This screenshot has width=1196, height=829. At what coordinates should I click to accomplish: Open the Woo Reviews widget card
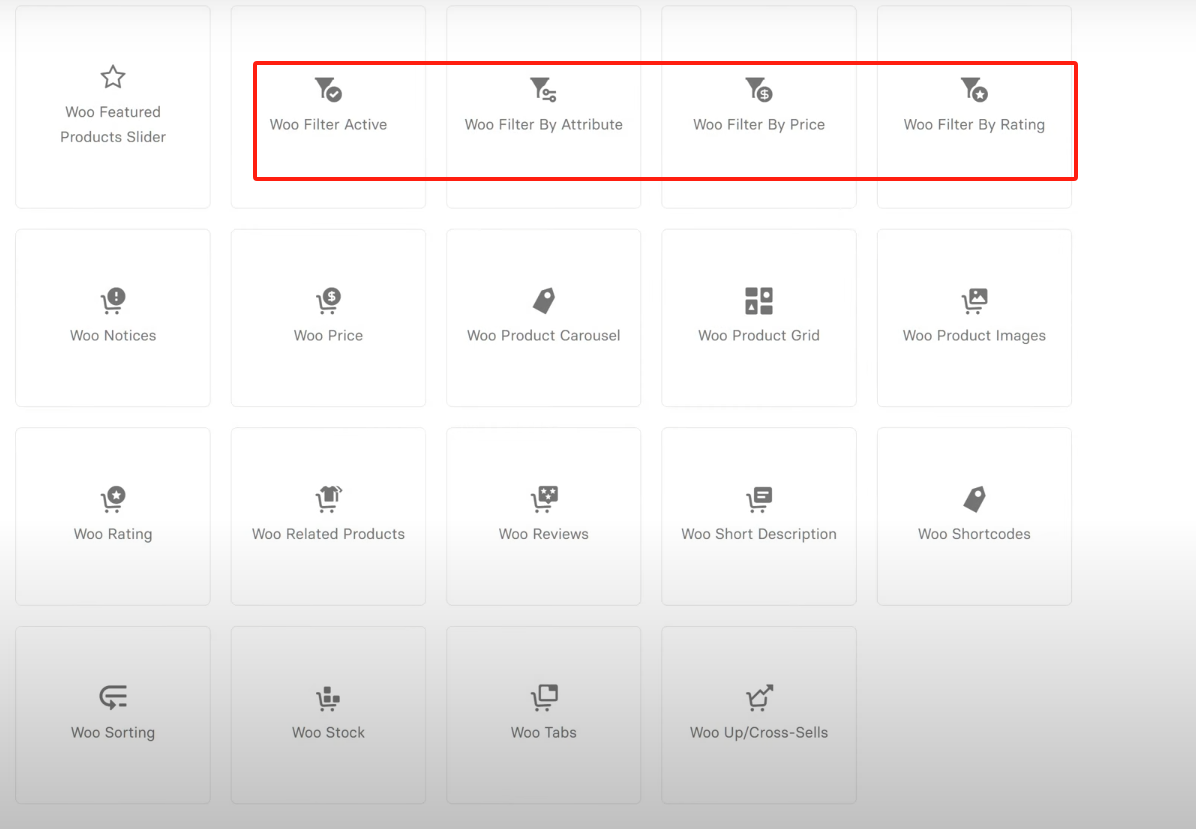click(x=544, y=516)
